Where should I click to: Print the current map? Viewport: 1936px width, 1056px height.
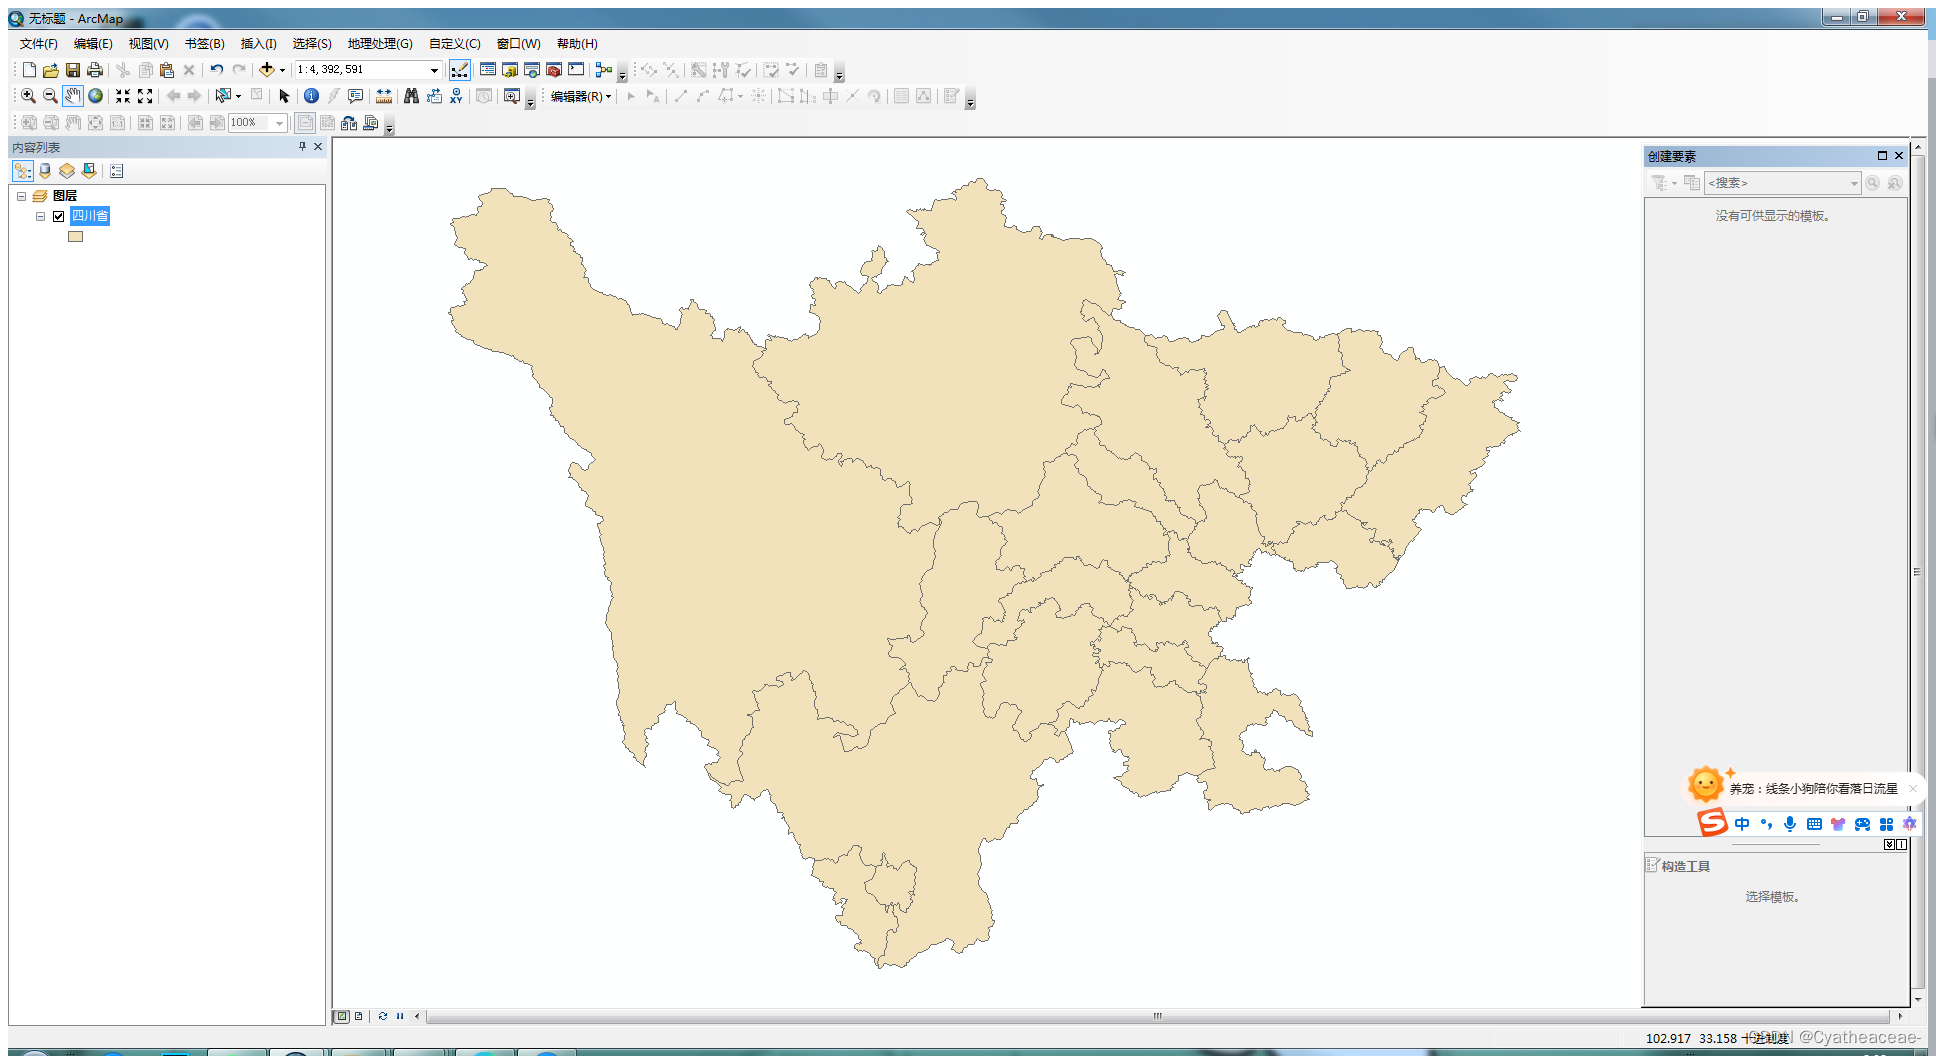95,70
